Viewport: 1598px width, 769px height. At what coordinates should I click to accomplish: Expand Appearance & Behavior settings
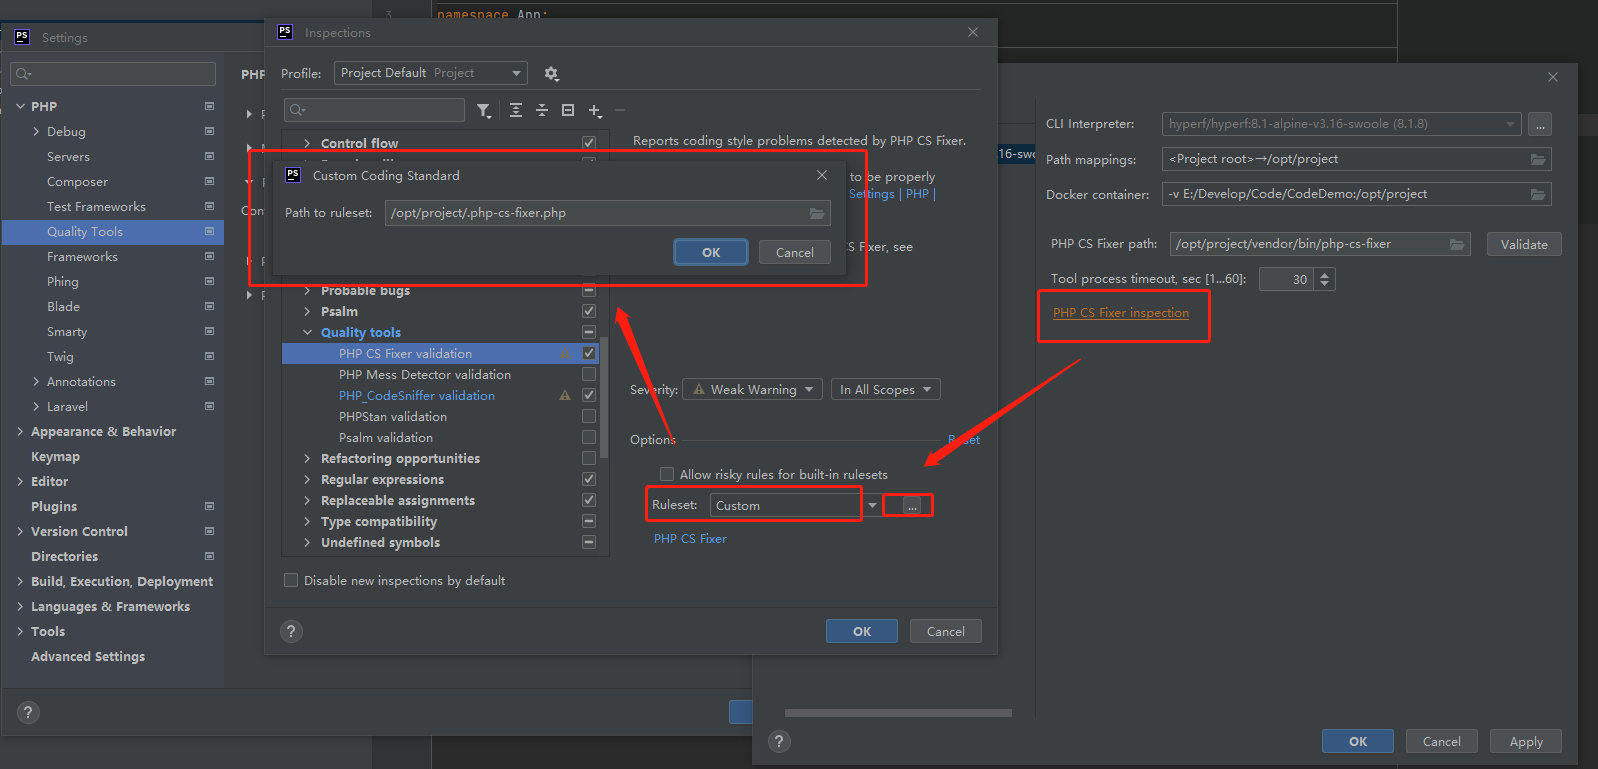[20, 431]
